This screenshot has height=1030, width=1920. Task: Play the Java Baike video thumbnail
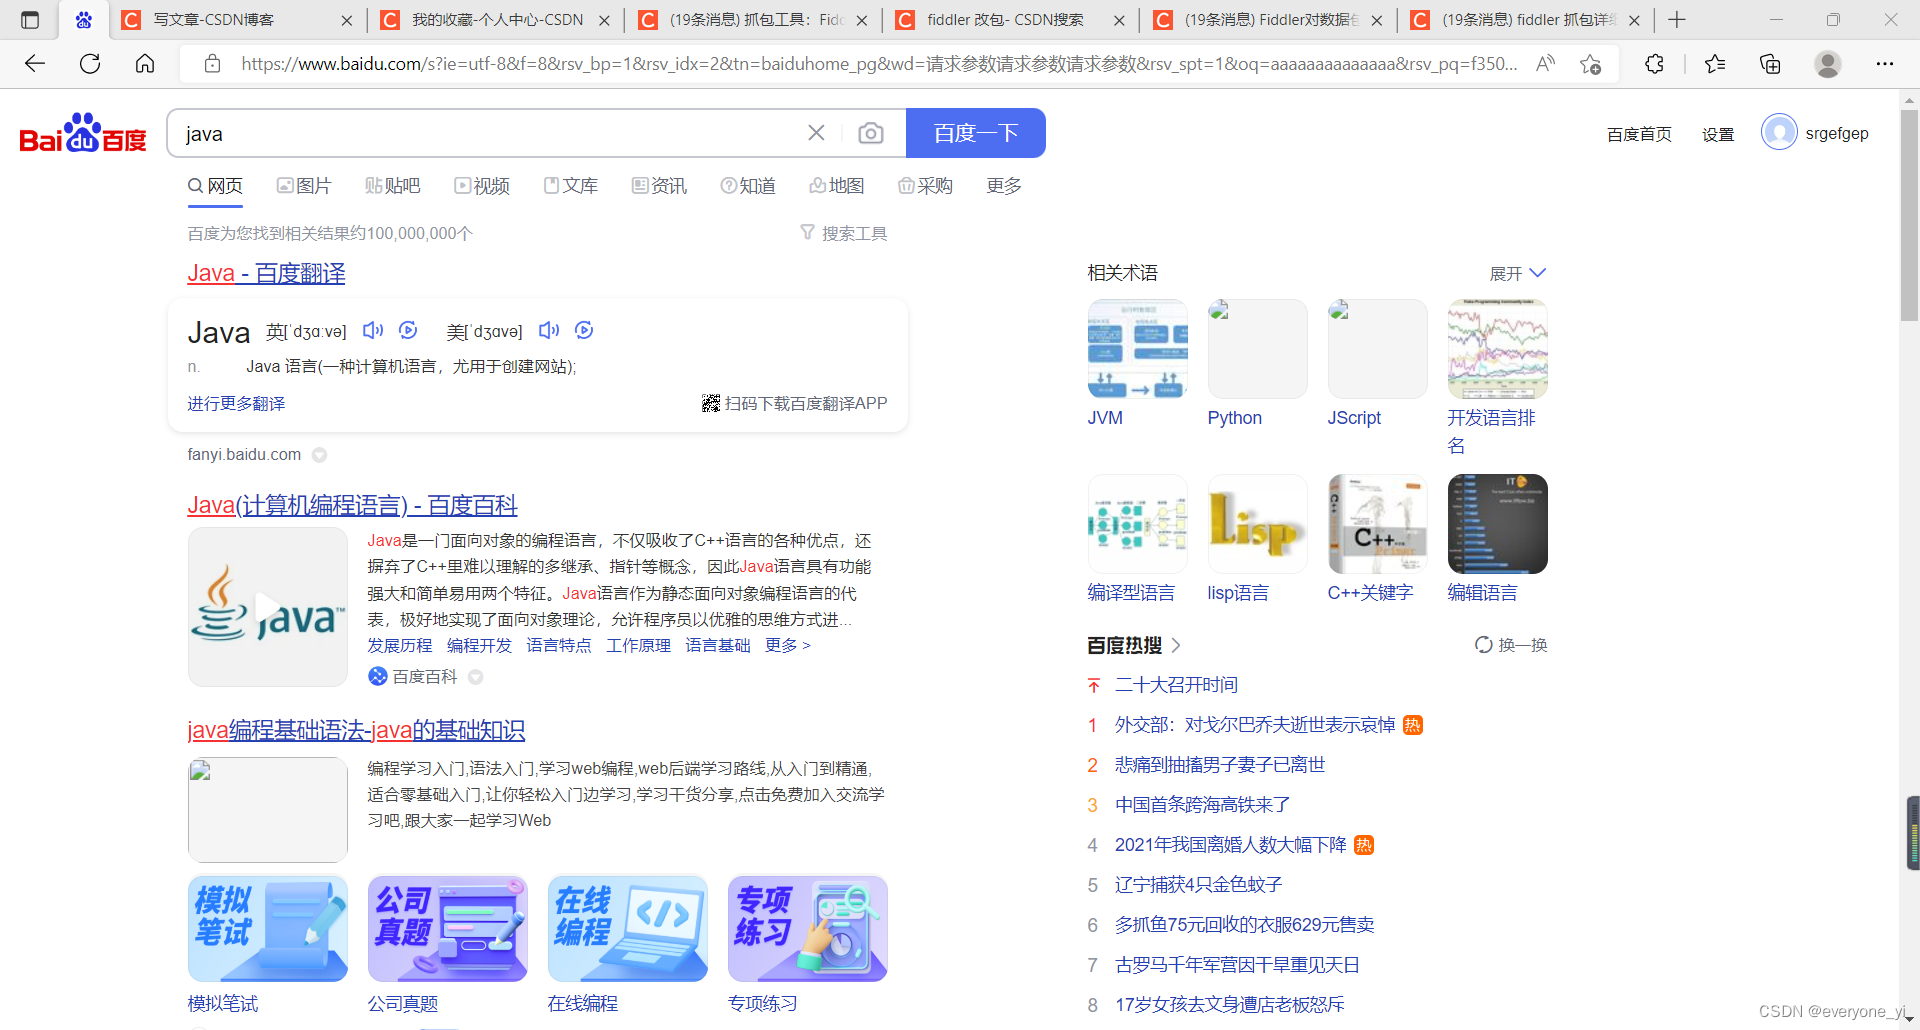pyautogui.click(x=267, y=607)
